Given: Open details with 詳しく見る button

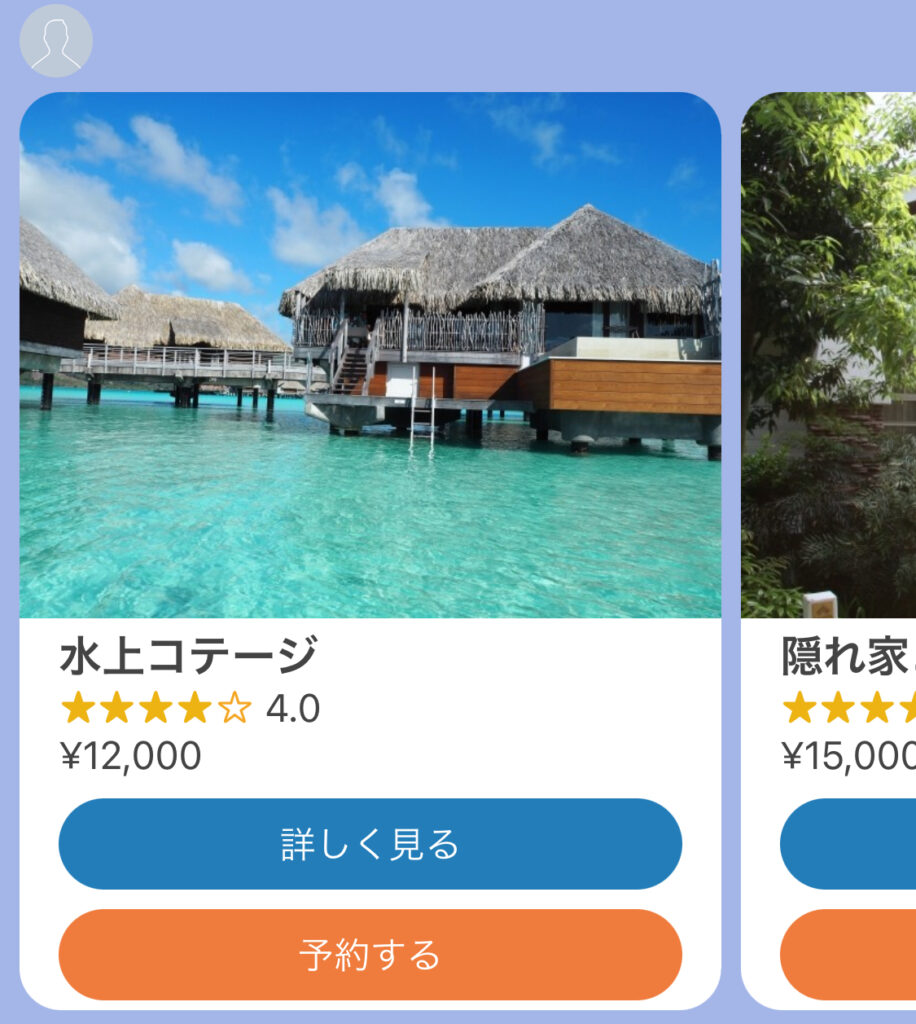Looking at the screenshot, I should (370, 844).
